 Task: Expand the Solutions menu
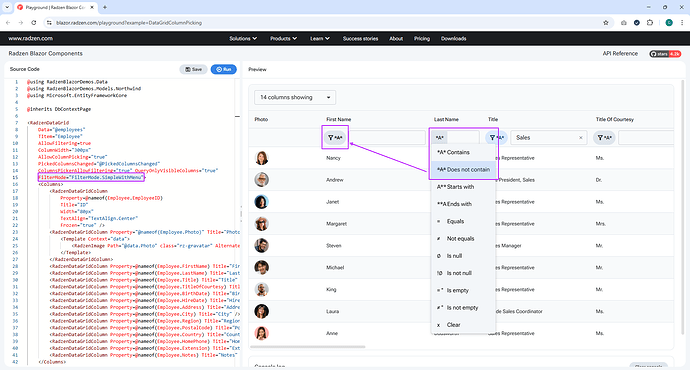(243, 39)
